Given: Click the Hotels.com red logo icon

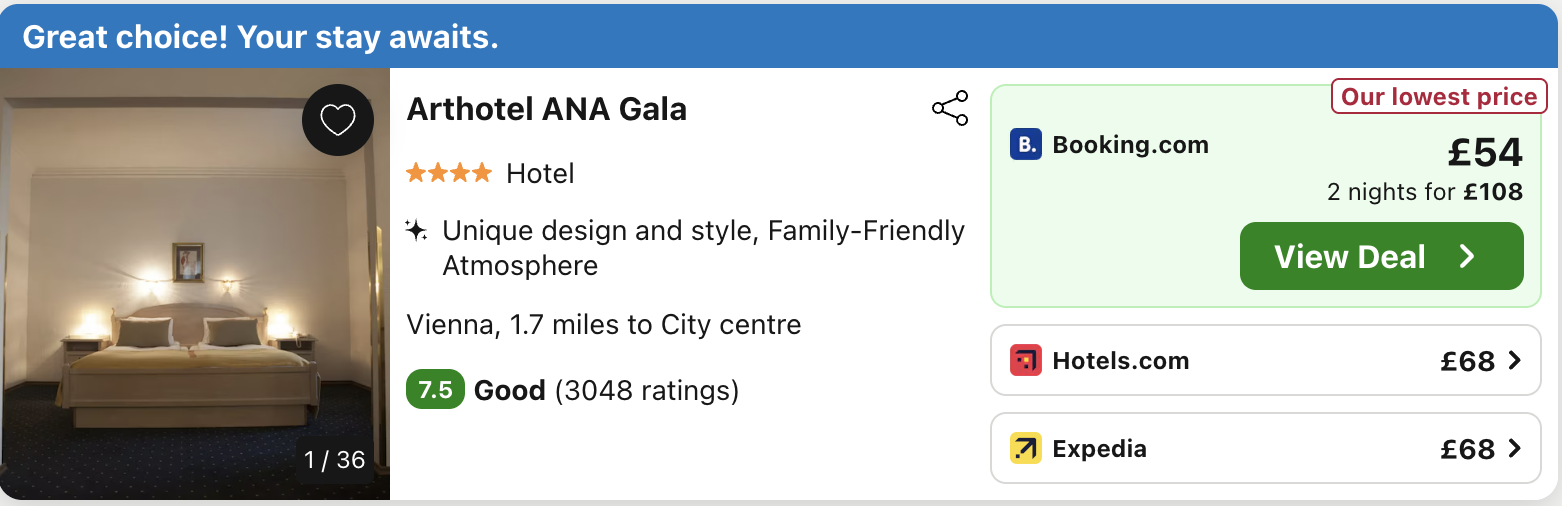Looking at the screenshot, I should click(1026, 360).
